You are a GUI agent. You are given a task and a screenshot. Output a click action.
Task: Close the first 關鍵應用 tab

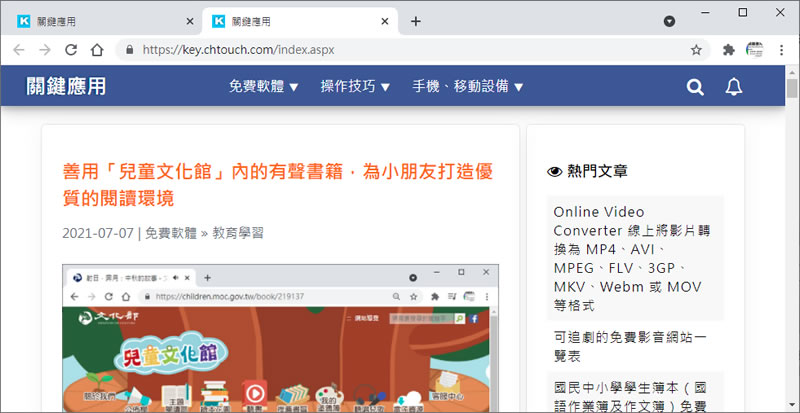coord(190,21)
